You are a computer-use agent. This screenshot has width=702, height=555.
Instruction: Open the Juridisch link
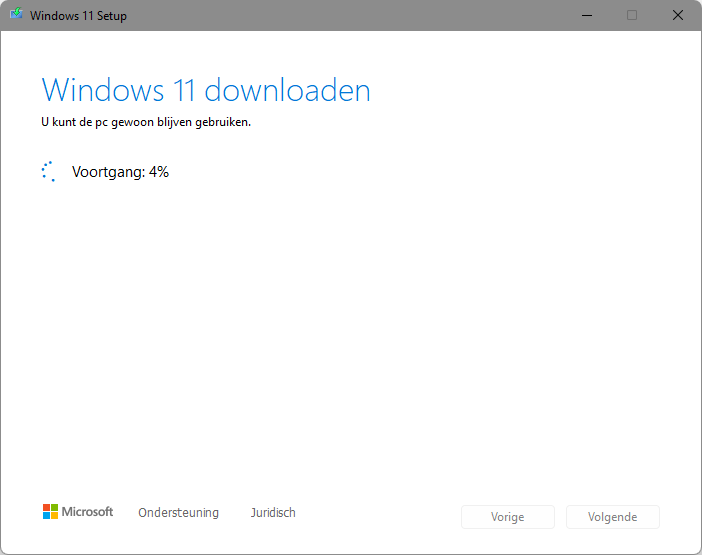[273, 512]
